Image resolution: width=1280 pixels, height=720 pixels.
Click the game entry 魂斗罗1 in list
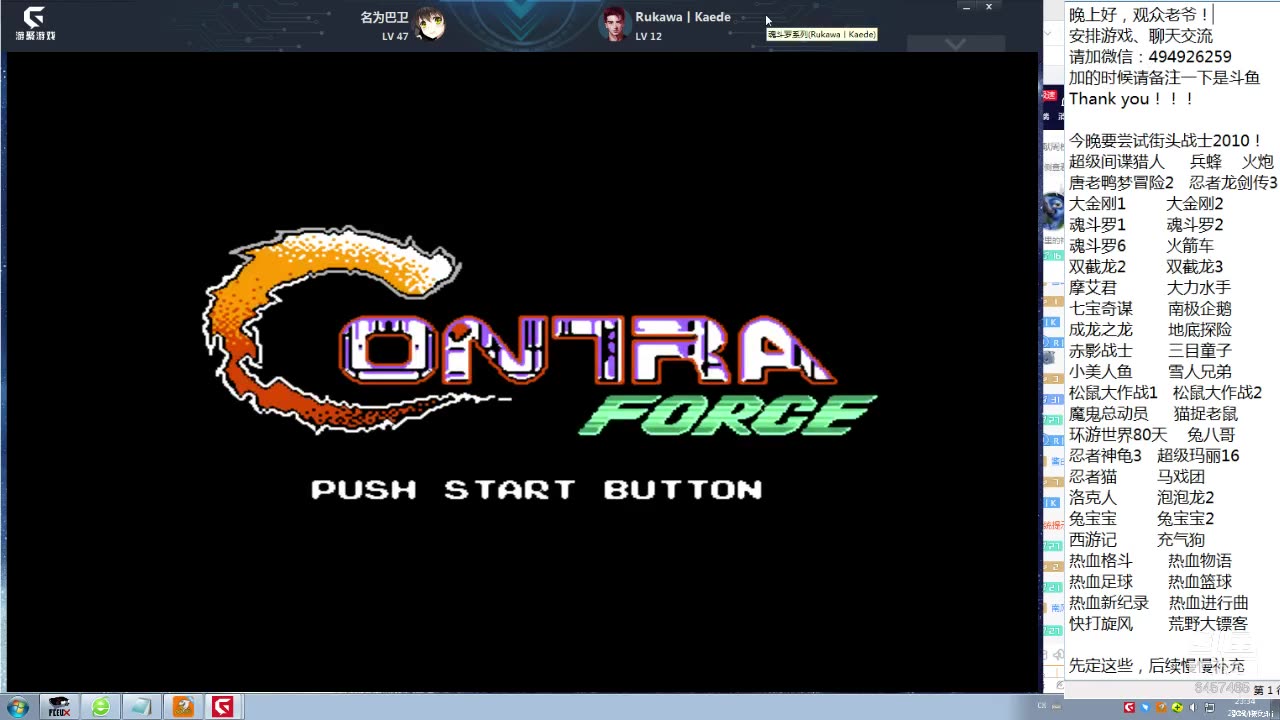[1097, 225]
